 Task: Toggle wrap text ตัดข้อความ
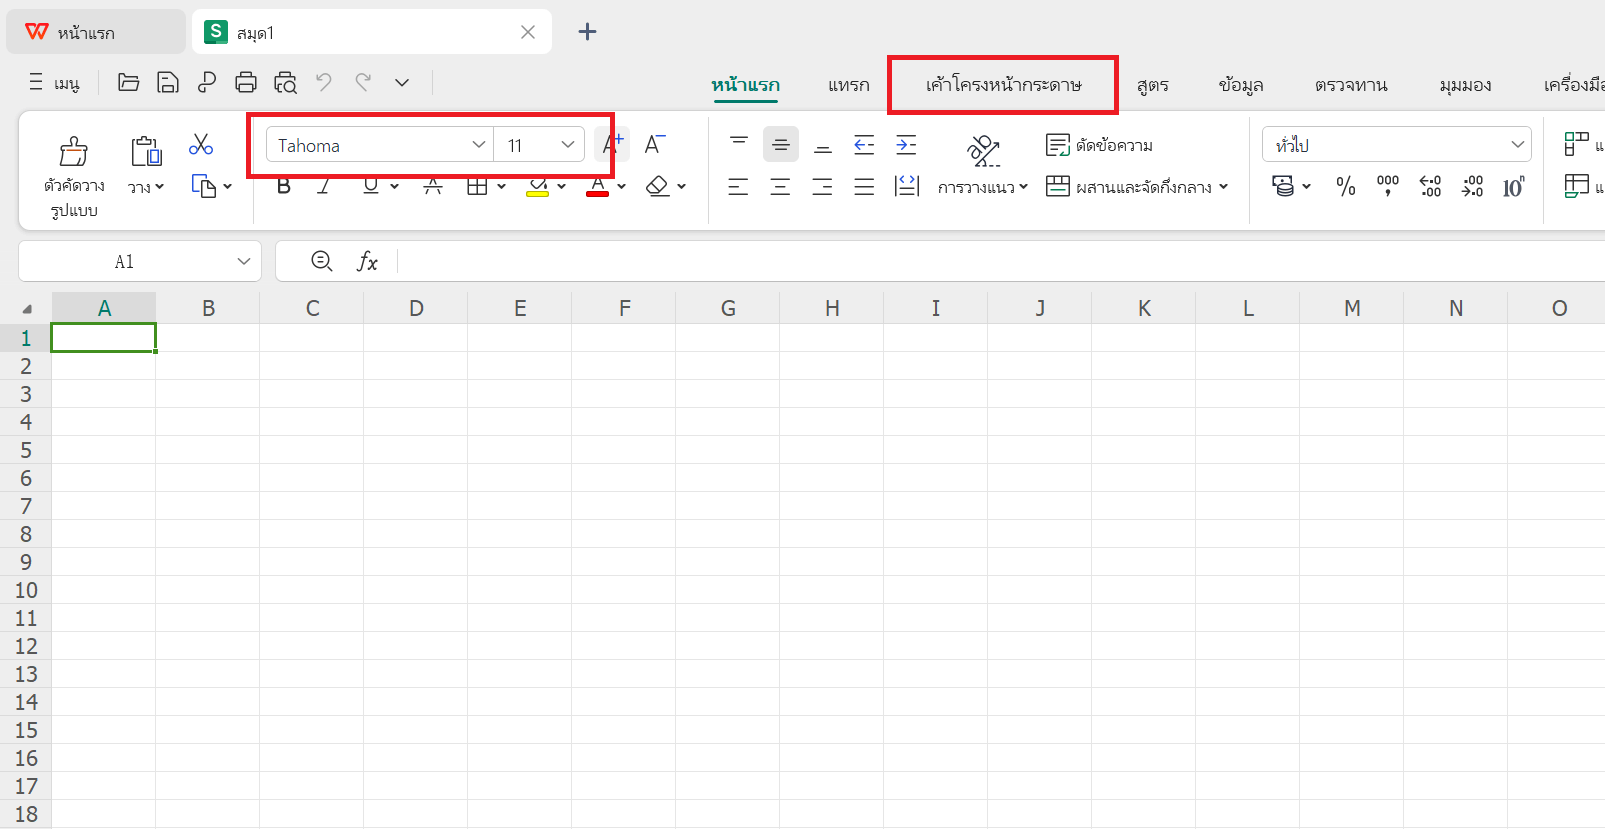(x=1100, y=145)
